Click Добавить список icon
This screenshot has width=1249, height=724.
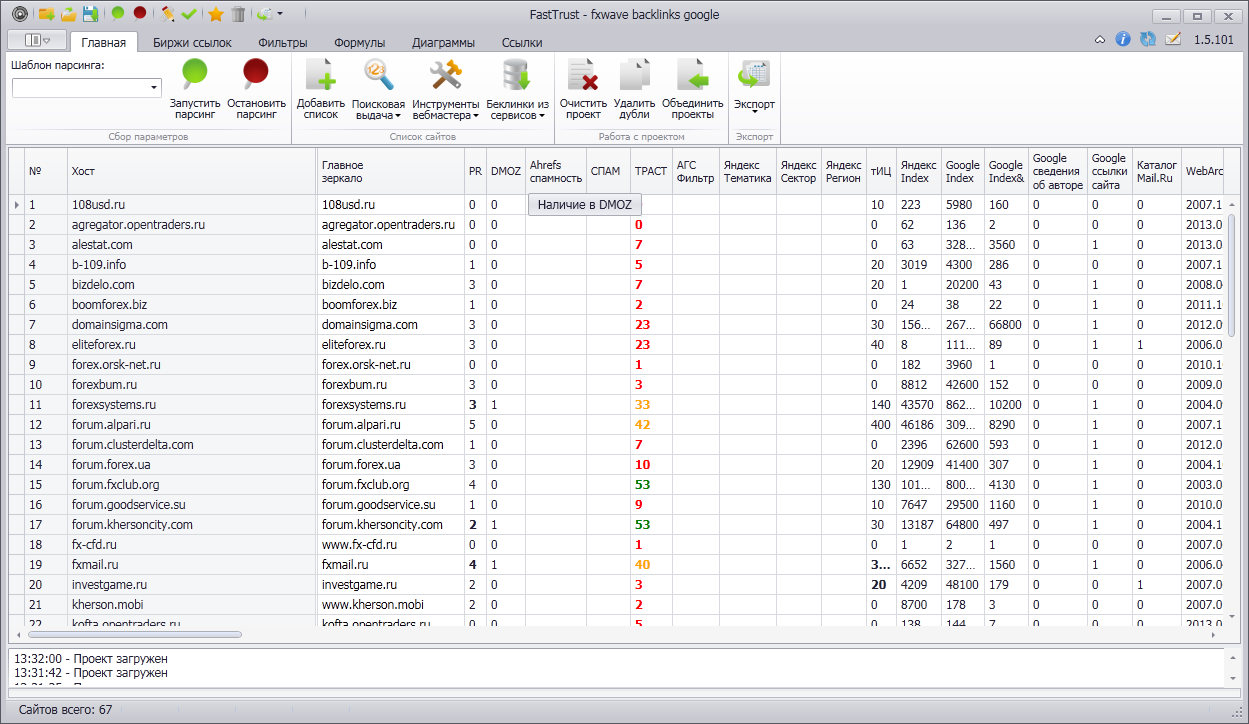(x=321, y=88)
